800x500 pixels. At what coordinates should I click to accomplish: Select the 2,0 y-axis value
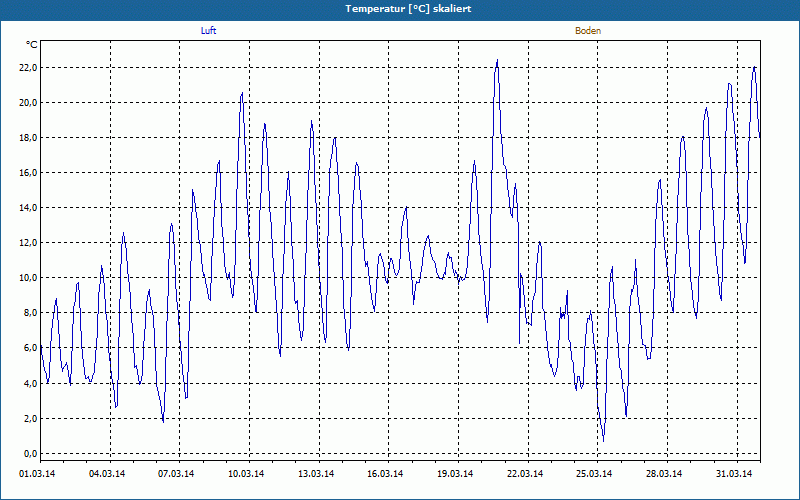30,418
